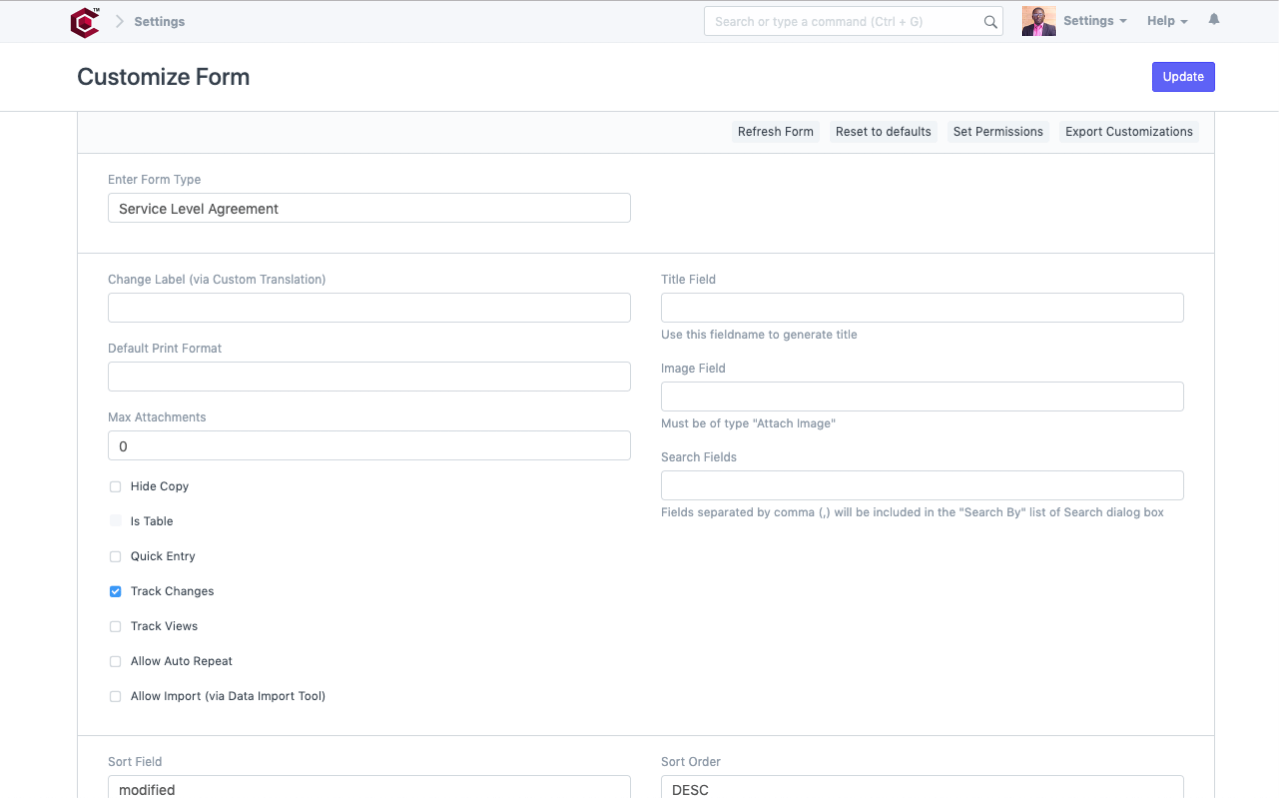This screenshot has height=798, width=1279.
Task: Click Refresh Form
Action: [775, 131]
